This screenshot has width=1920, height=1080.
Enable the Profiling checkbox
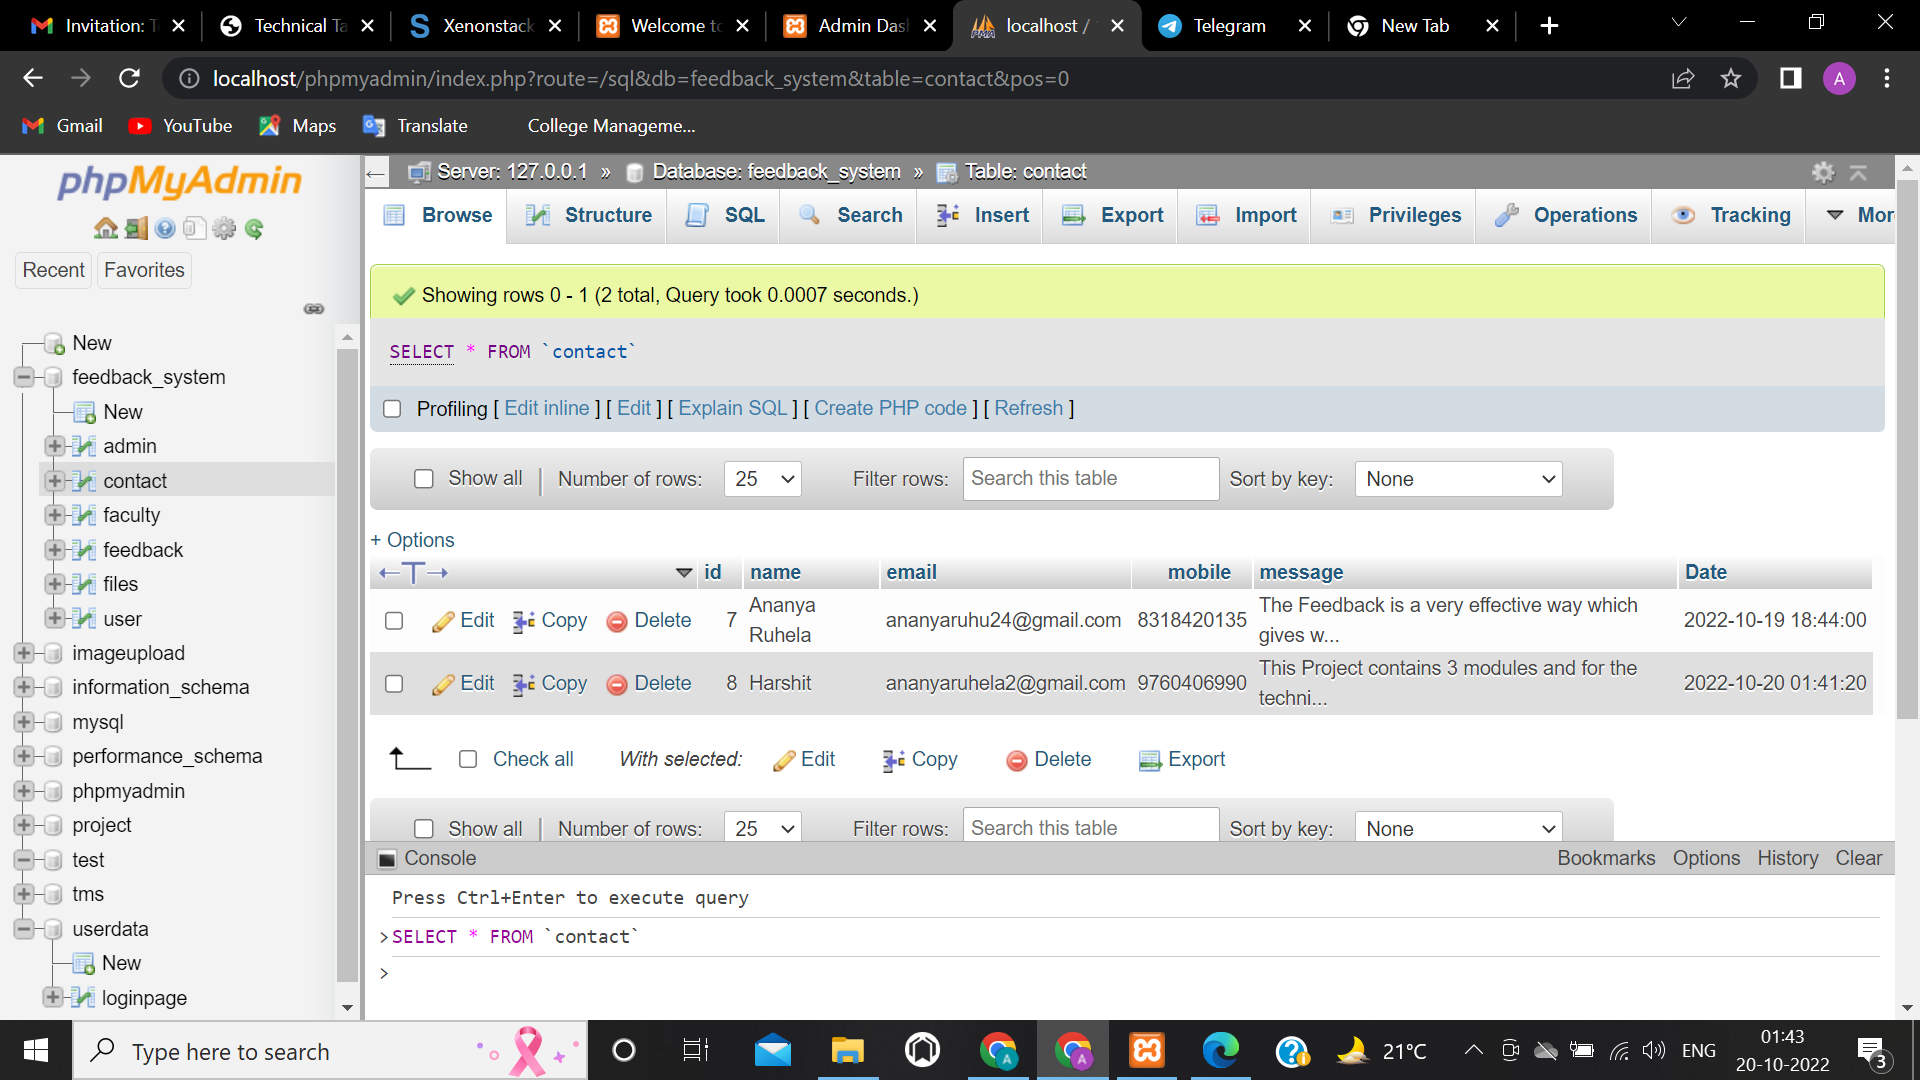[x=392, y=409]
